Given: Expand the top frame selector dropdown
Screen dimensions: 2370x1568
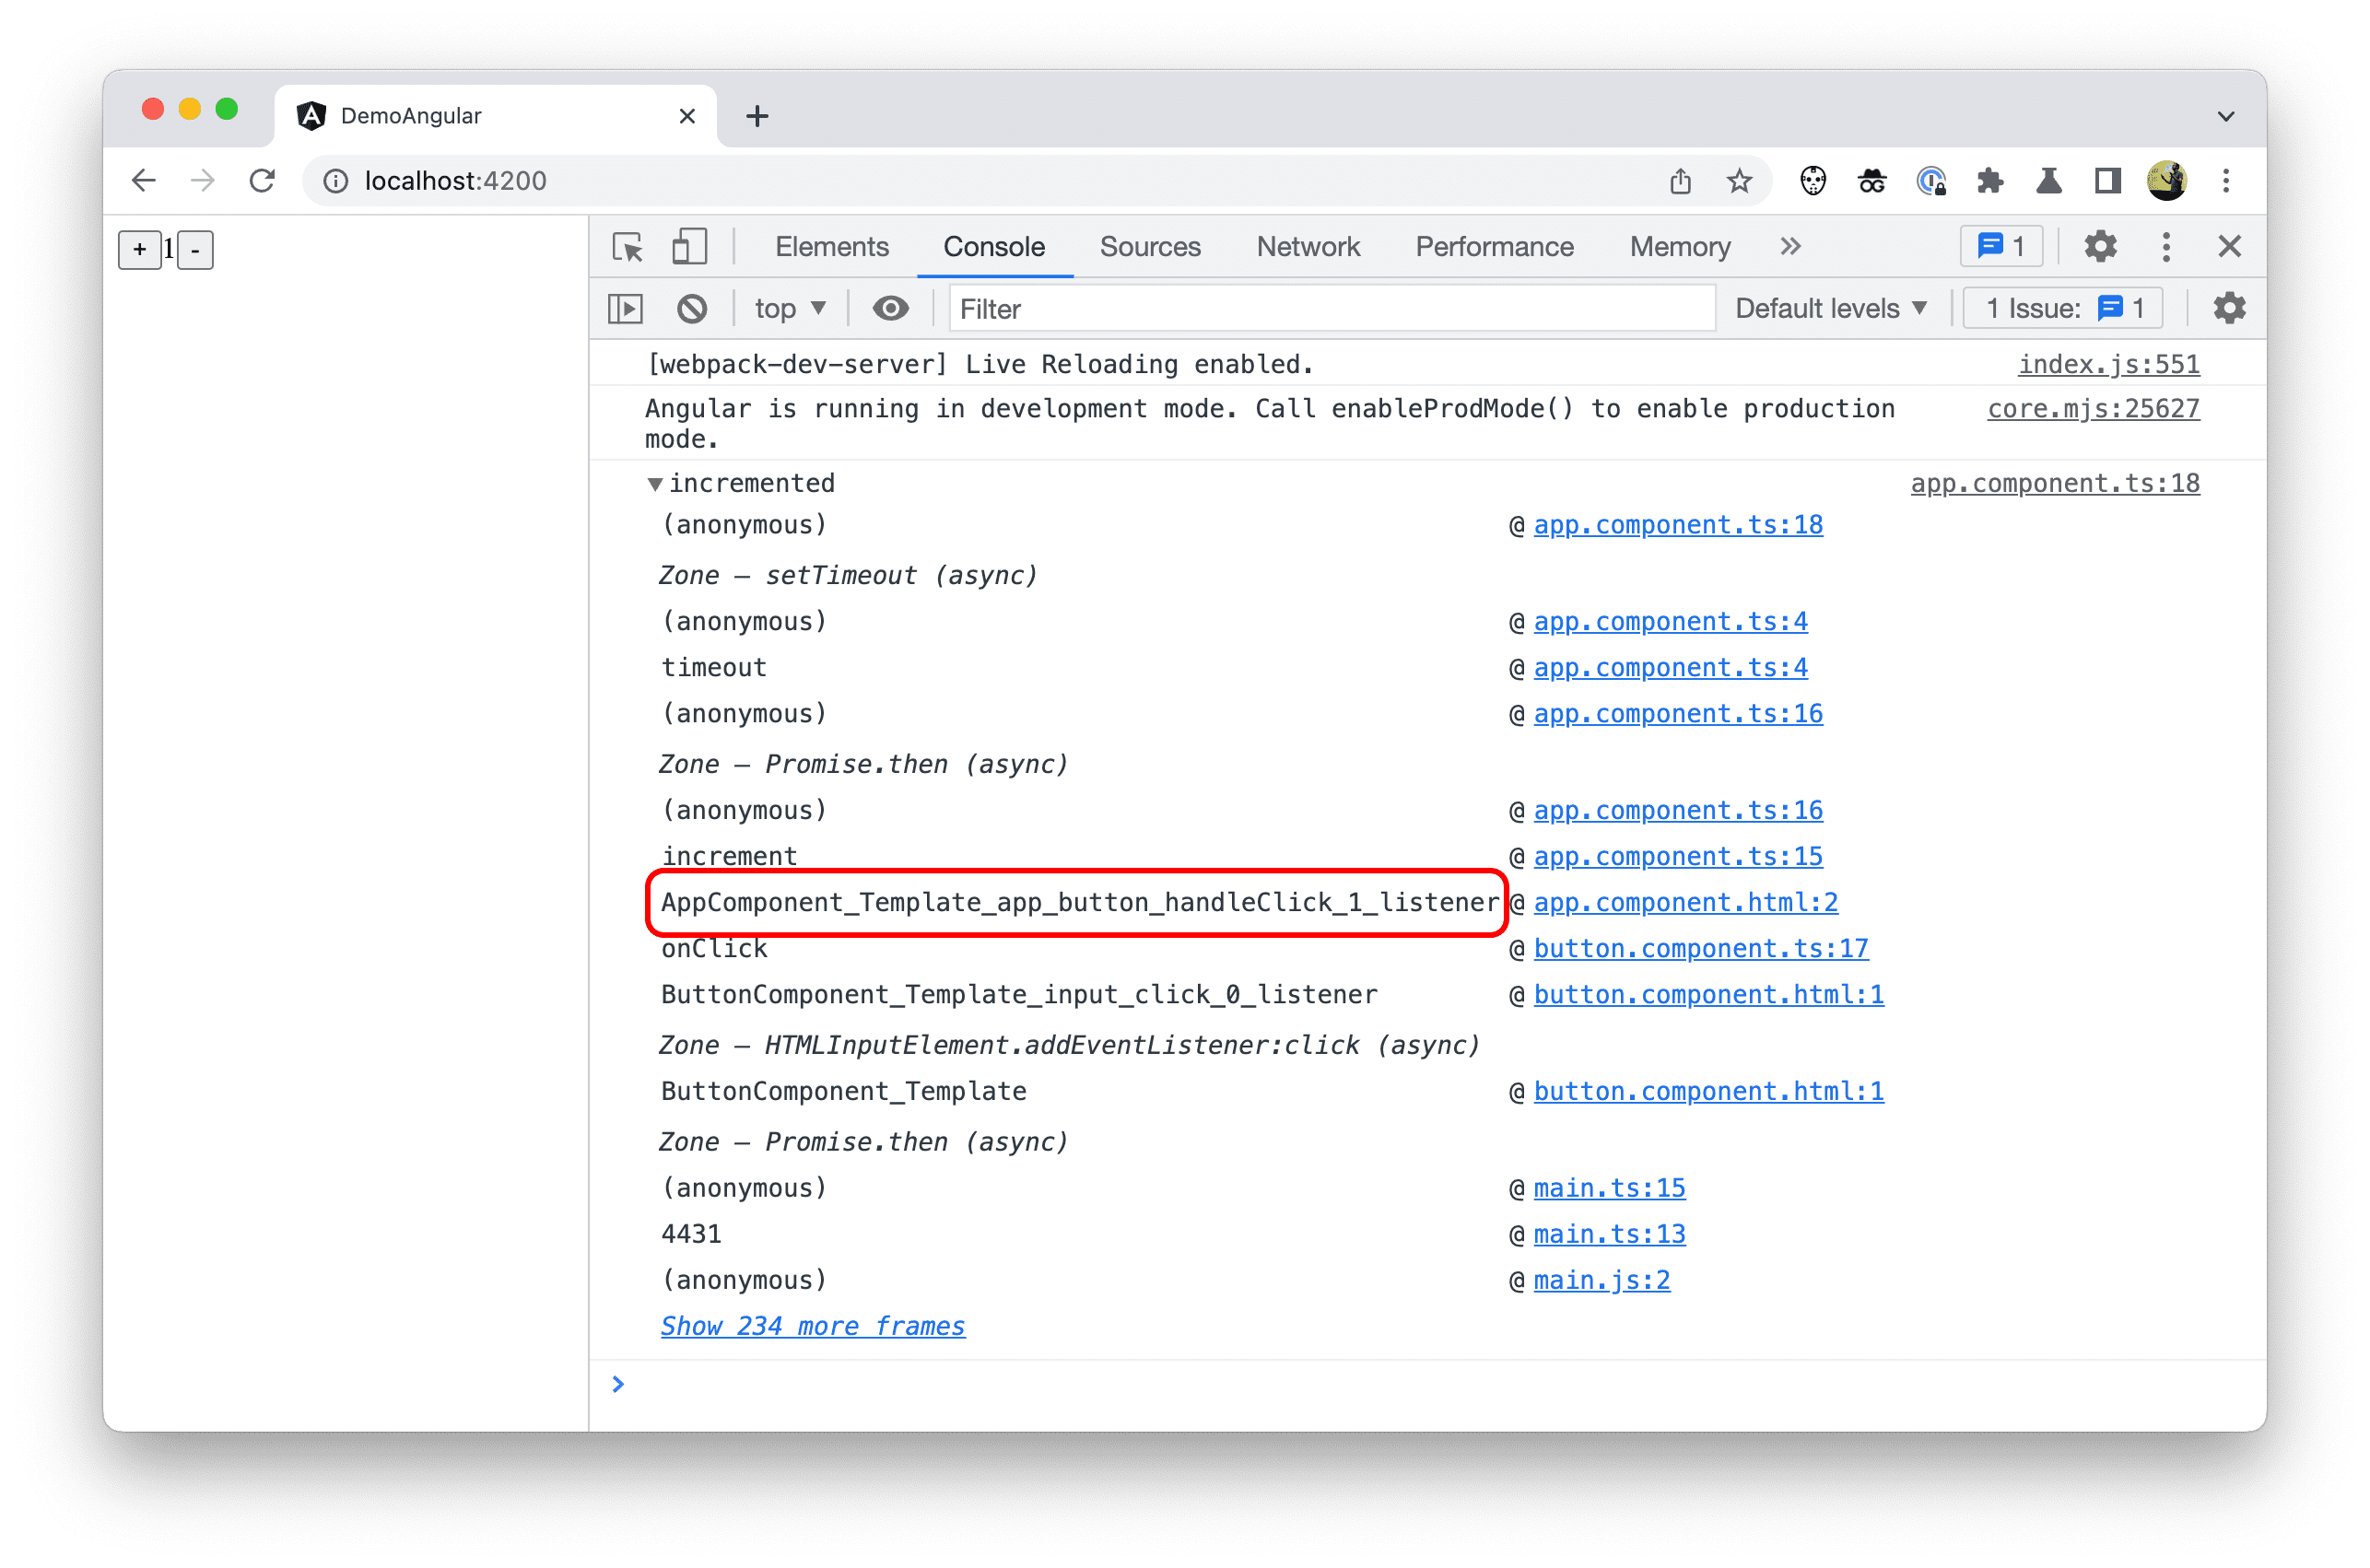Looking at the screenshot, I should pos(788,310).
